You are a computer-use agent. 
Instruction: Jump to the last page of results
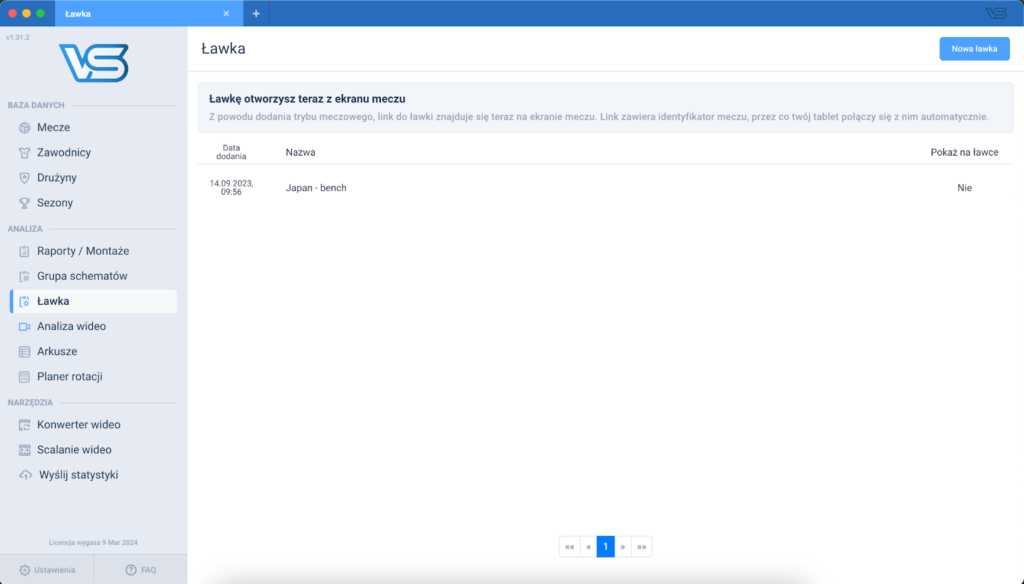point(642,547)
